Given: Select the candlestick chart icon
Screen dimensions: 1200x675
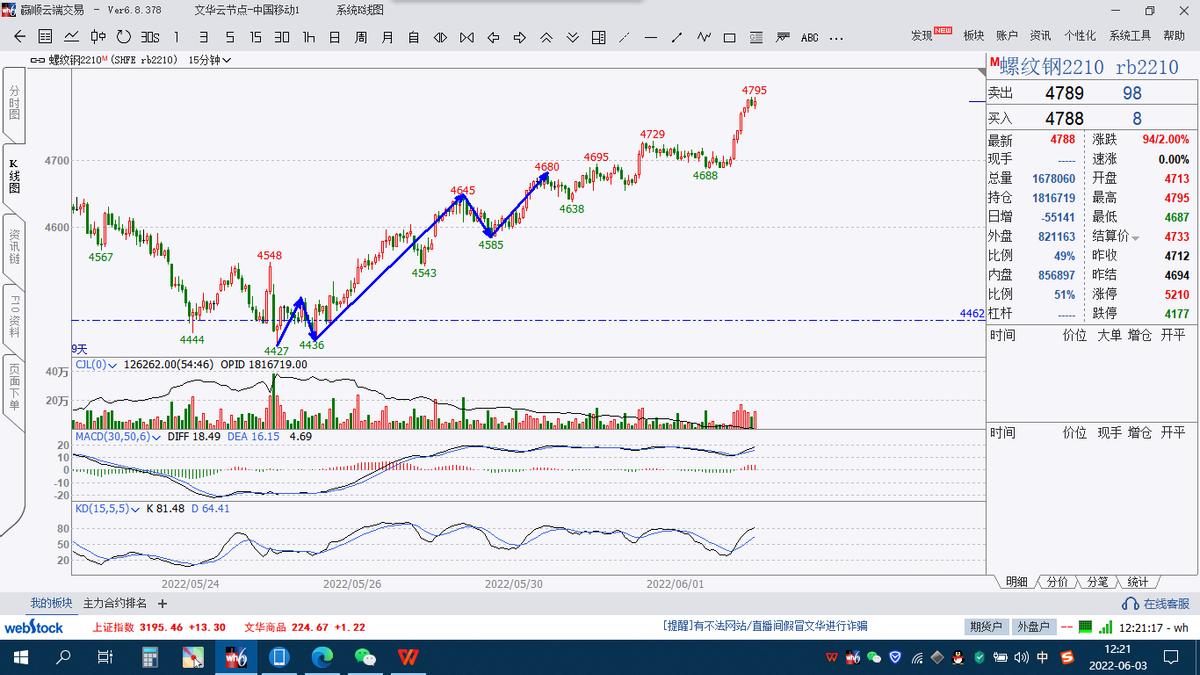Looking at the screenshot, I should point(98,37).
